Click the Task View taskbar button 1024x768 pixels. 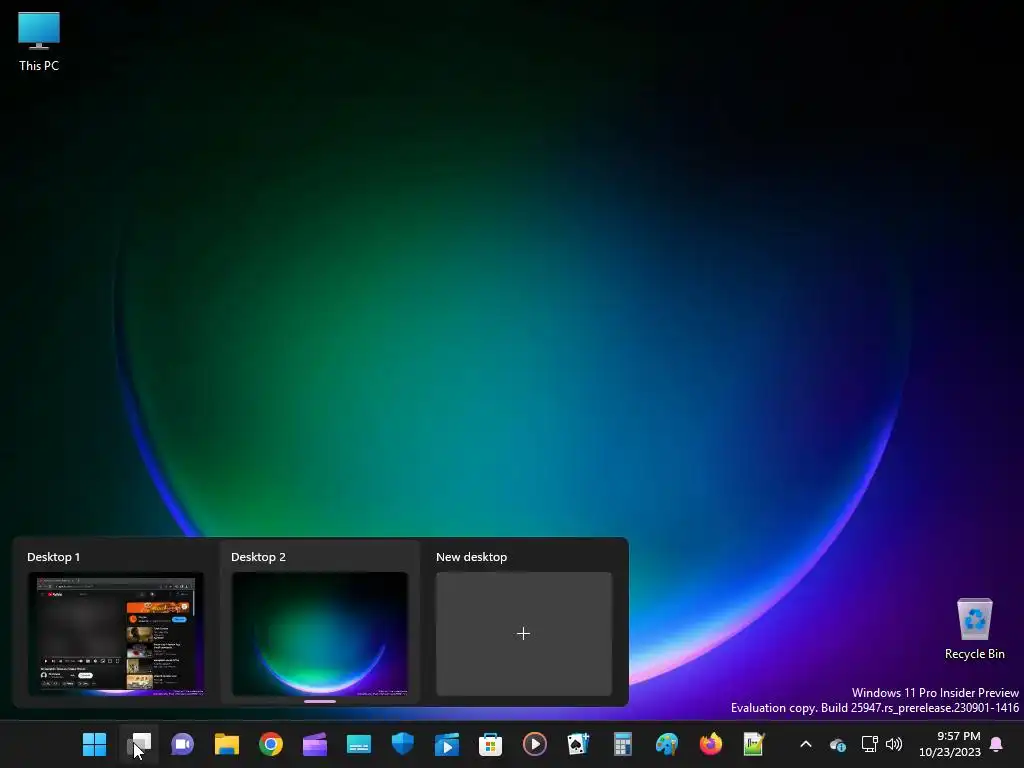tap(139, 744)
